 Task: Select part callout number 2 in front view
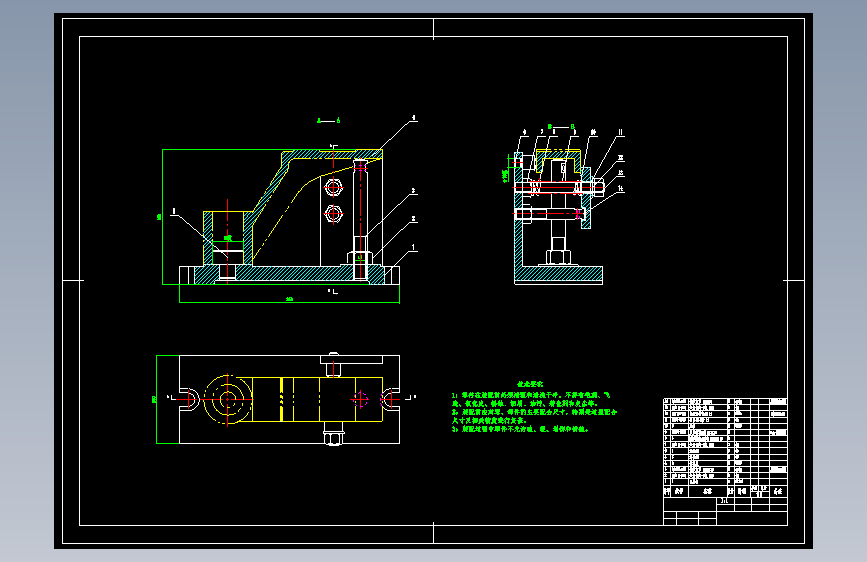point(414,219)
